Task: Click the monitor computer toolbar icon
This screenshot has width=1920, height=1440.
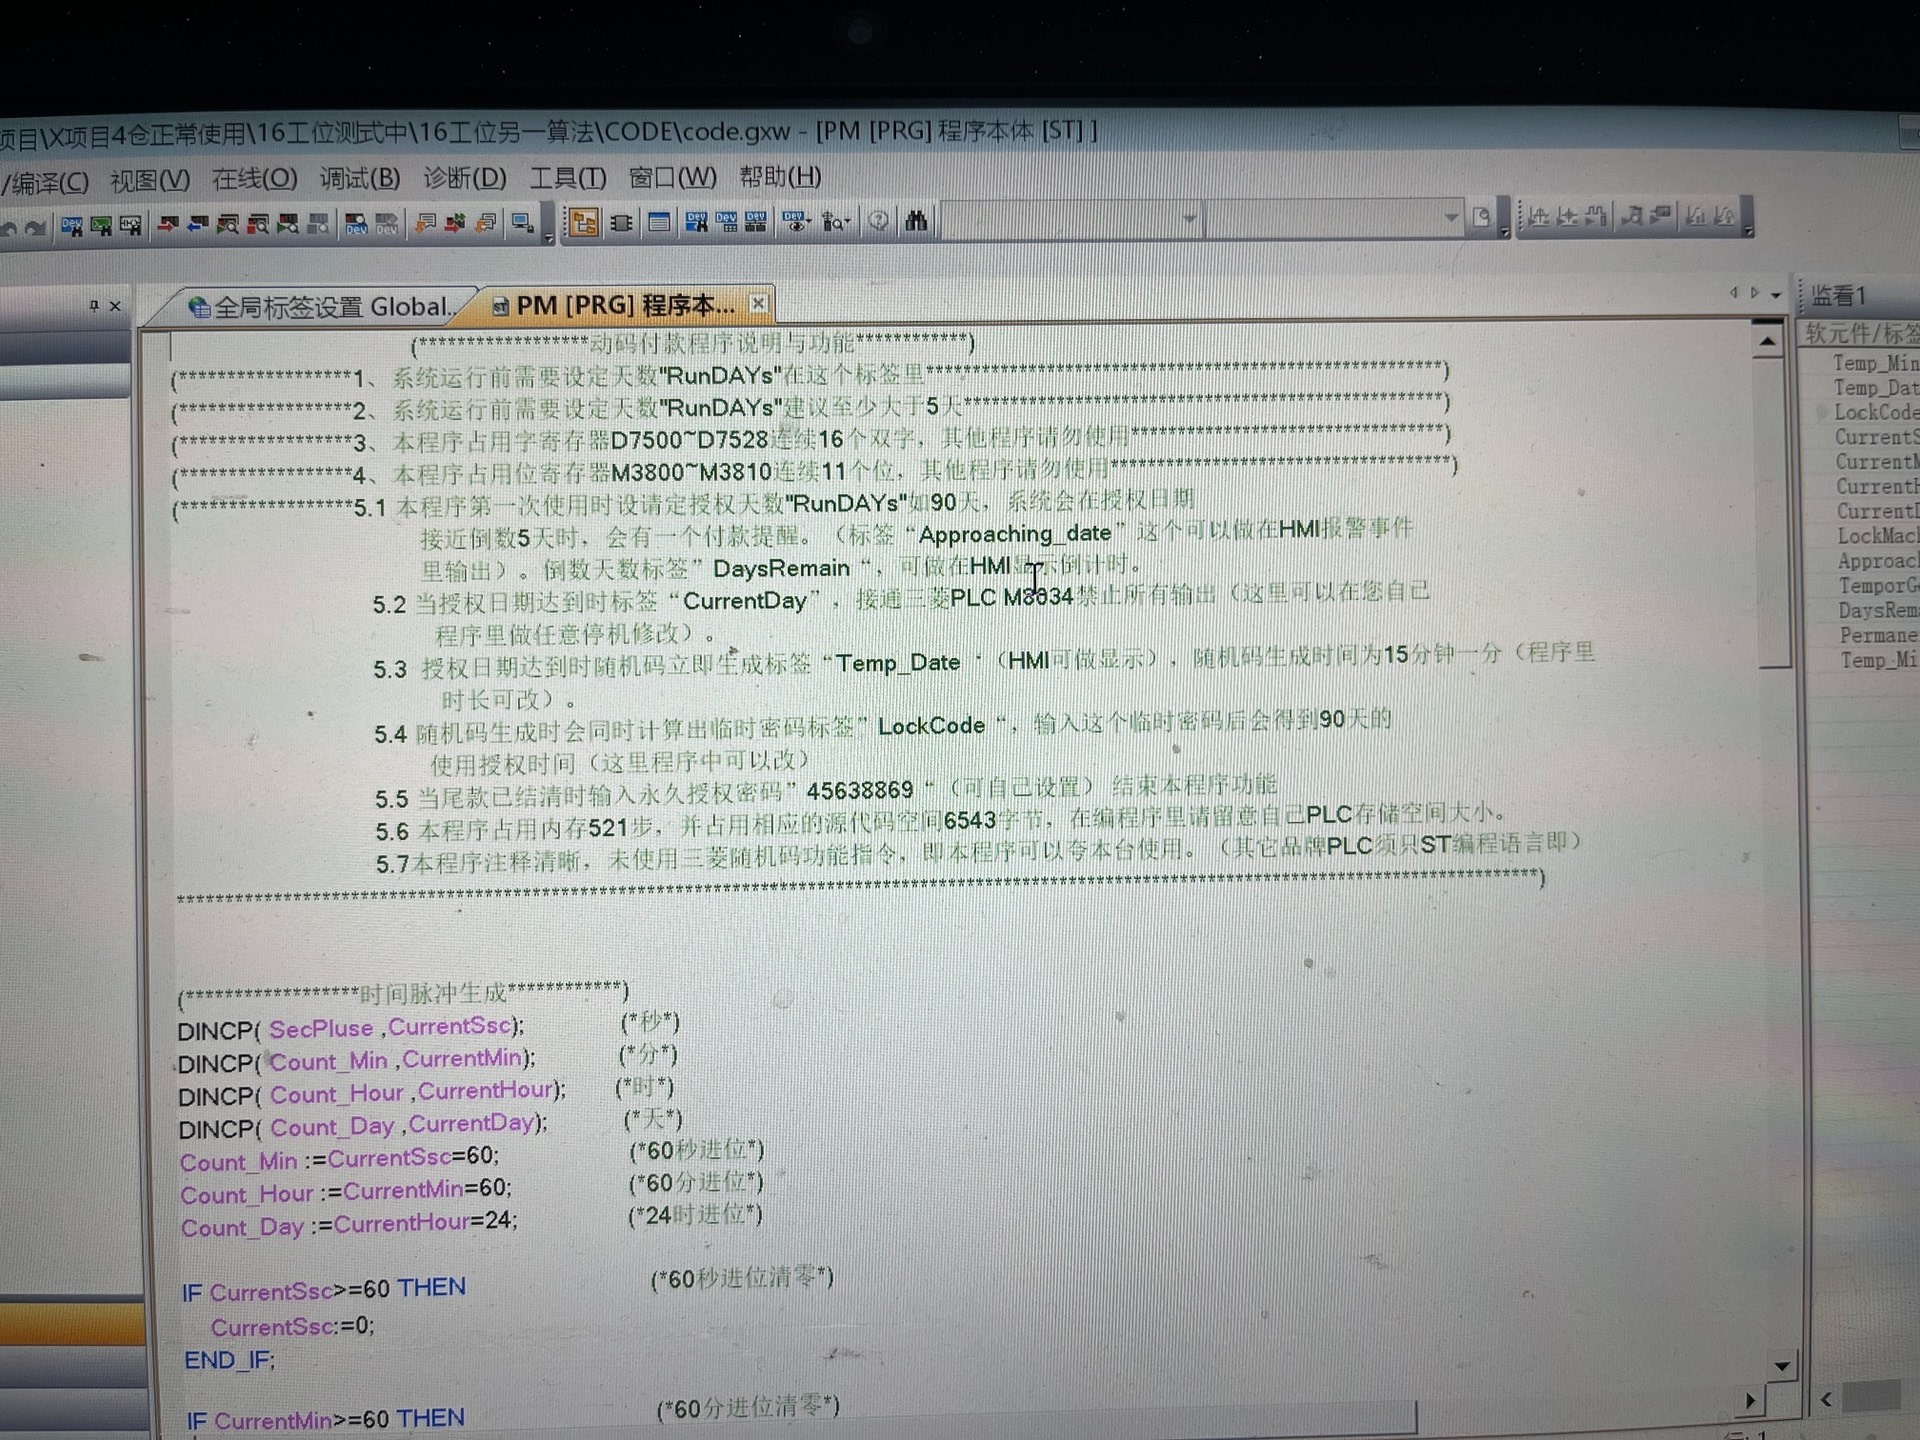Action: tap(522, 222)
